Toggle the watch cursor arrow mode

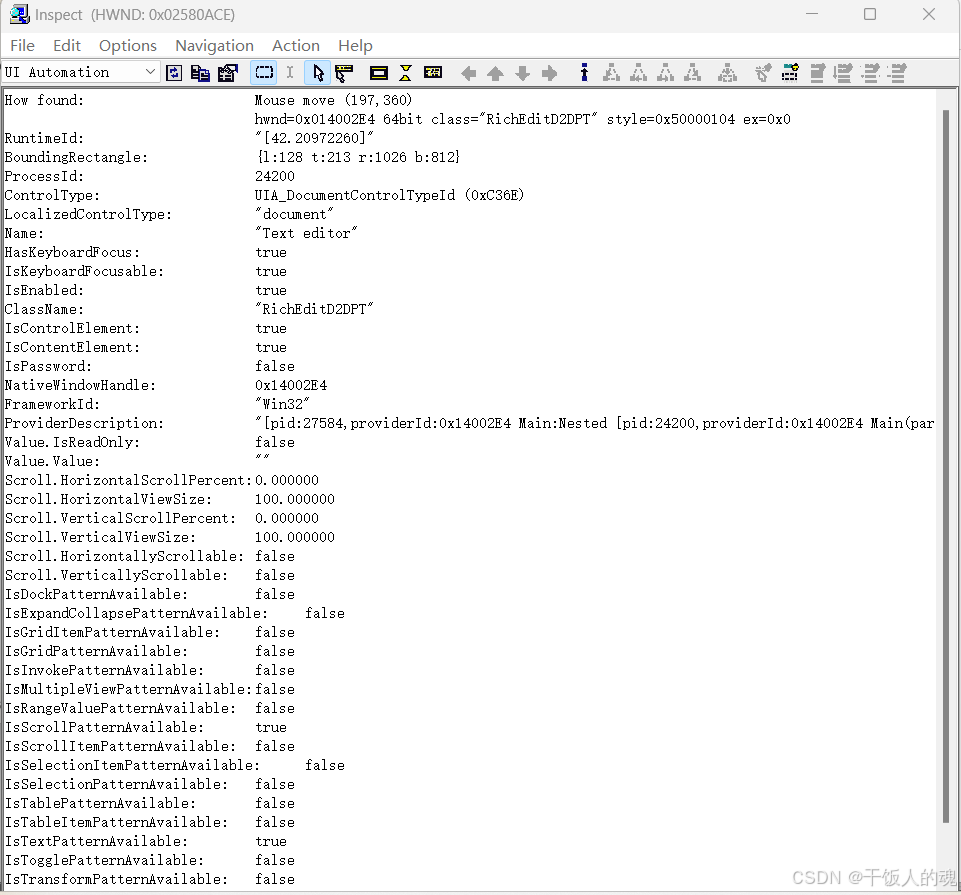pyautogui.click(x=317, y=72)
